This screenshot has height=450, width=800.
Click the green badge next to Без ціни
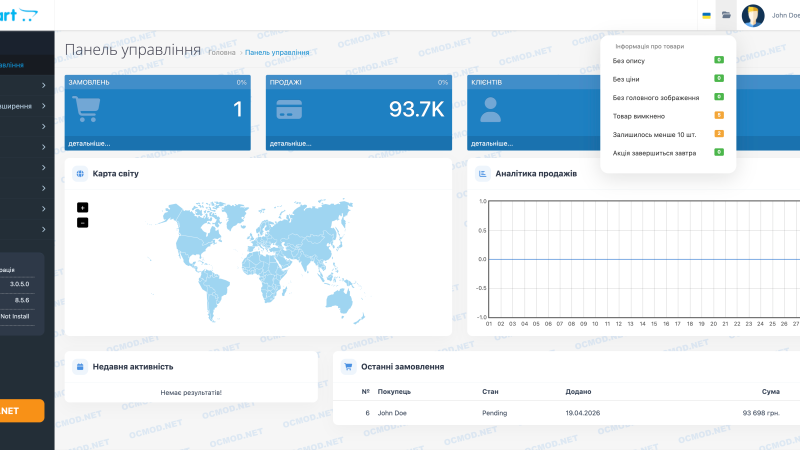719,78
